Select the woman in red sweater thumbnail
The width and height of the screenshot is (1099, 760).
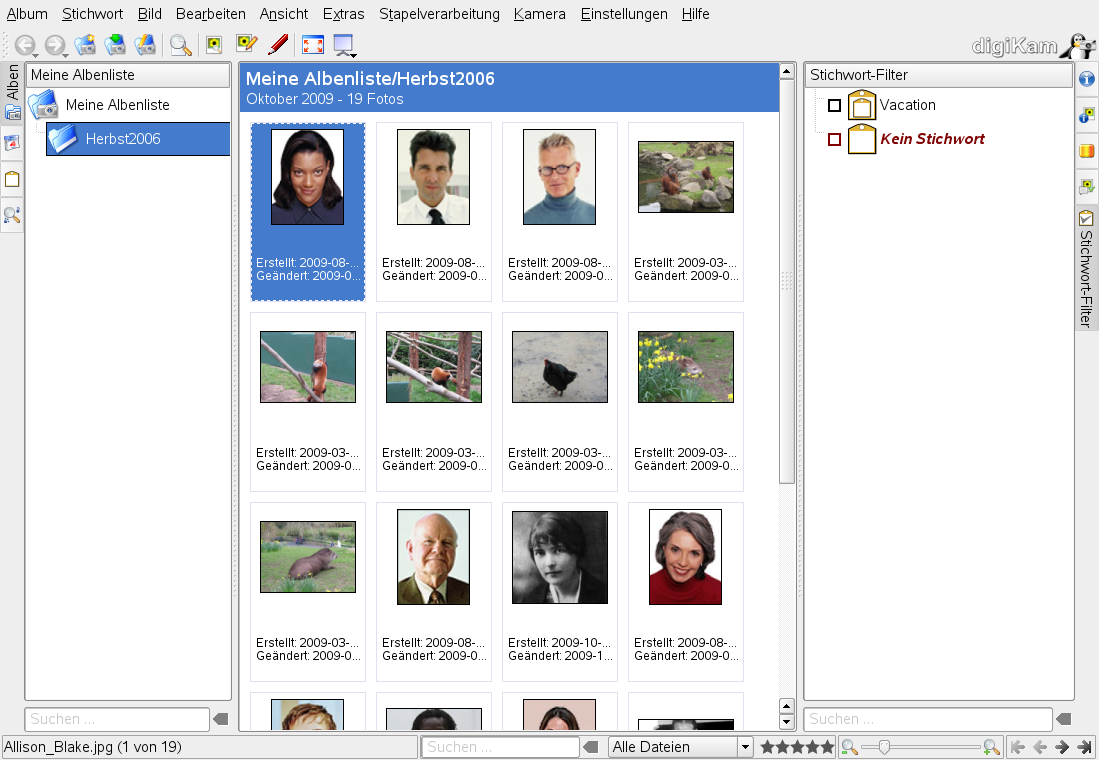tap(685, 557)
